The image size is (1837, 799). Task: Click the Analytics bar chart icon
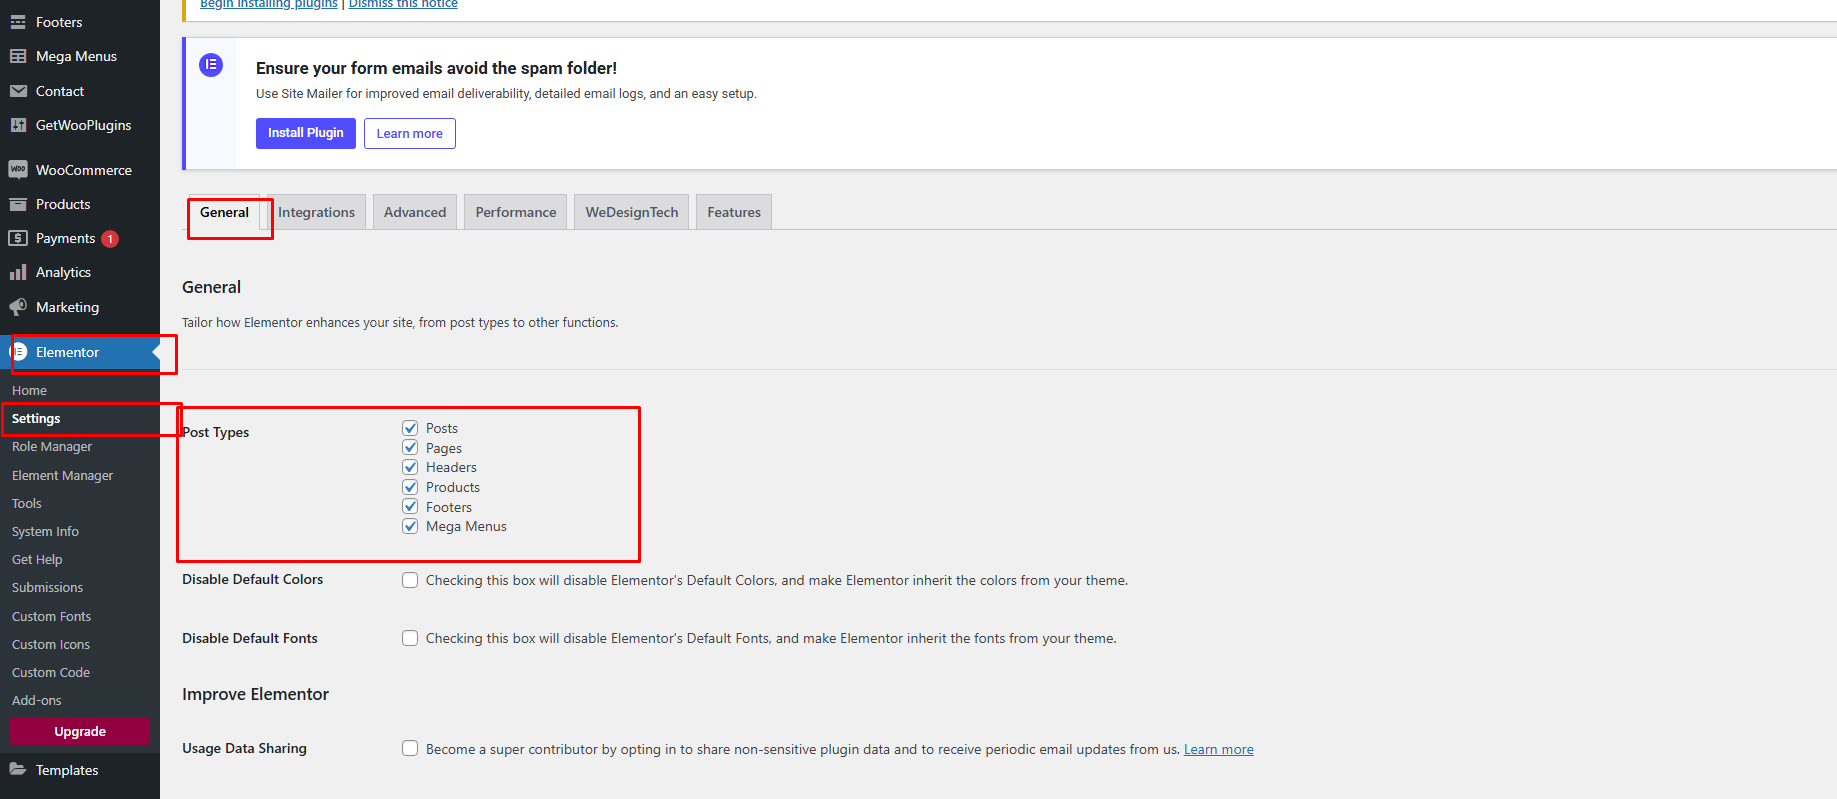[18, 272]
